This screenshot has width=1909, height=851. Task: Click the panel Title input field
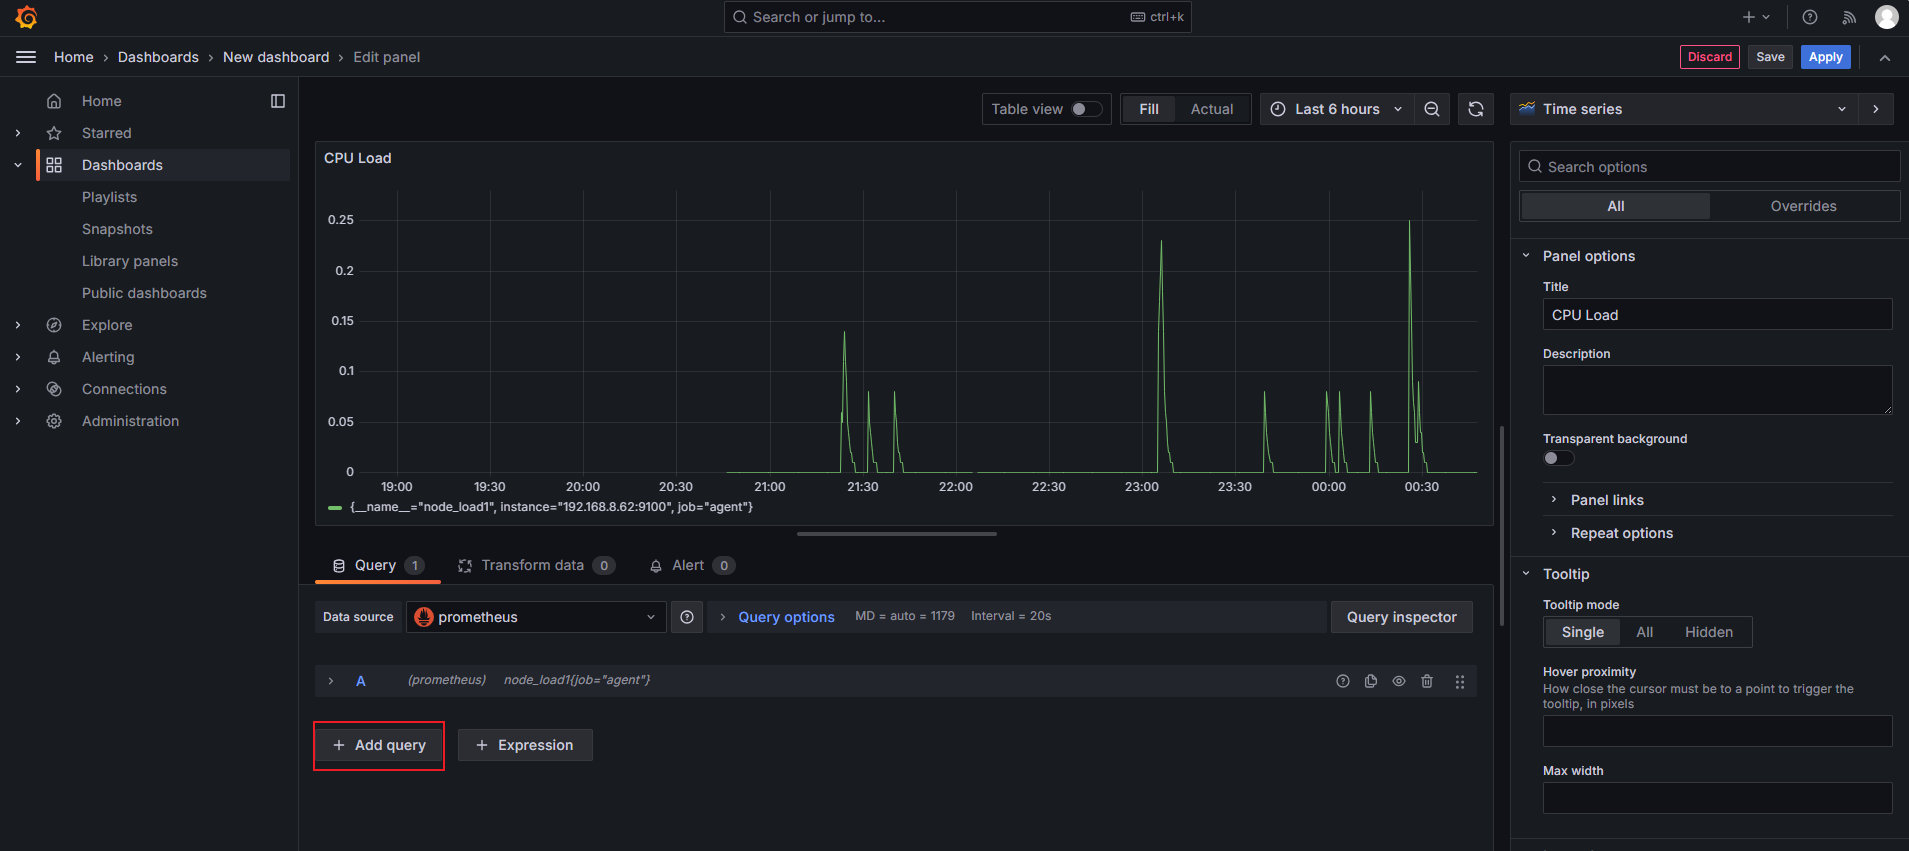[x=1716, y=315]
